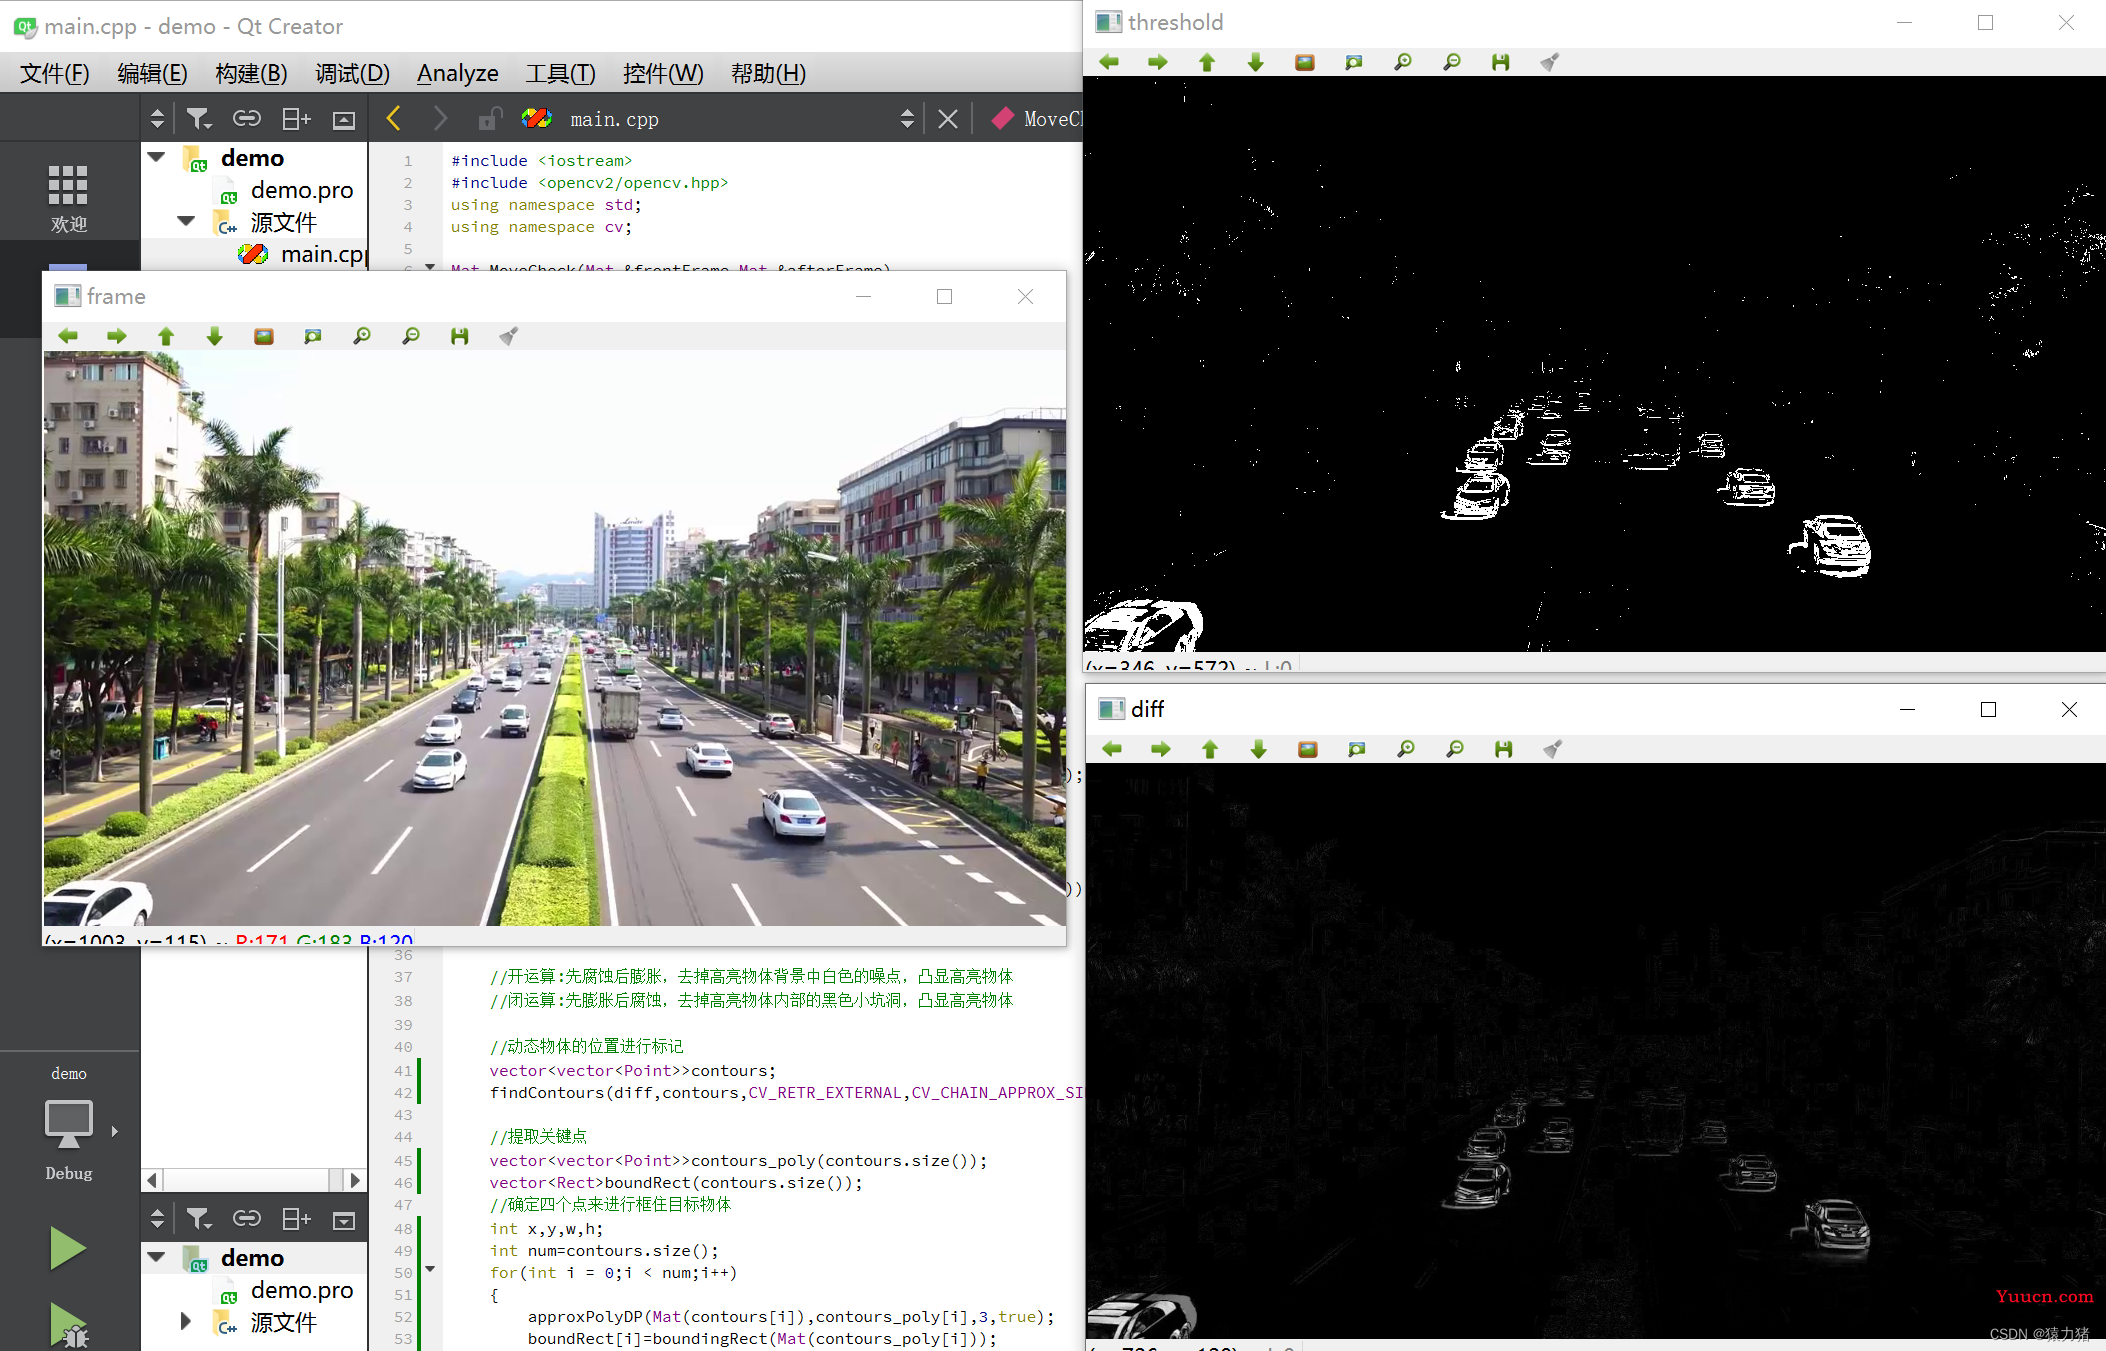Open the 编辑(E) menu
This screenshot has height=1351, width=2106.
click(x=152, y=73)
